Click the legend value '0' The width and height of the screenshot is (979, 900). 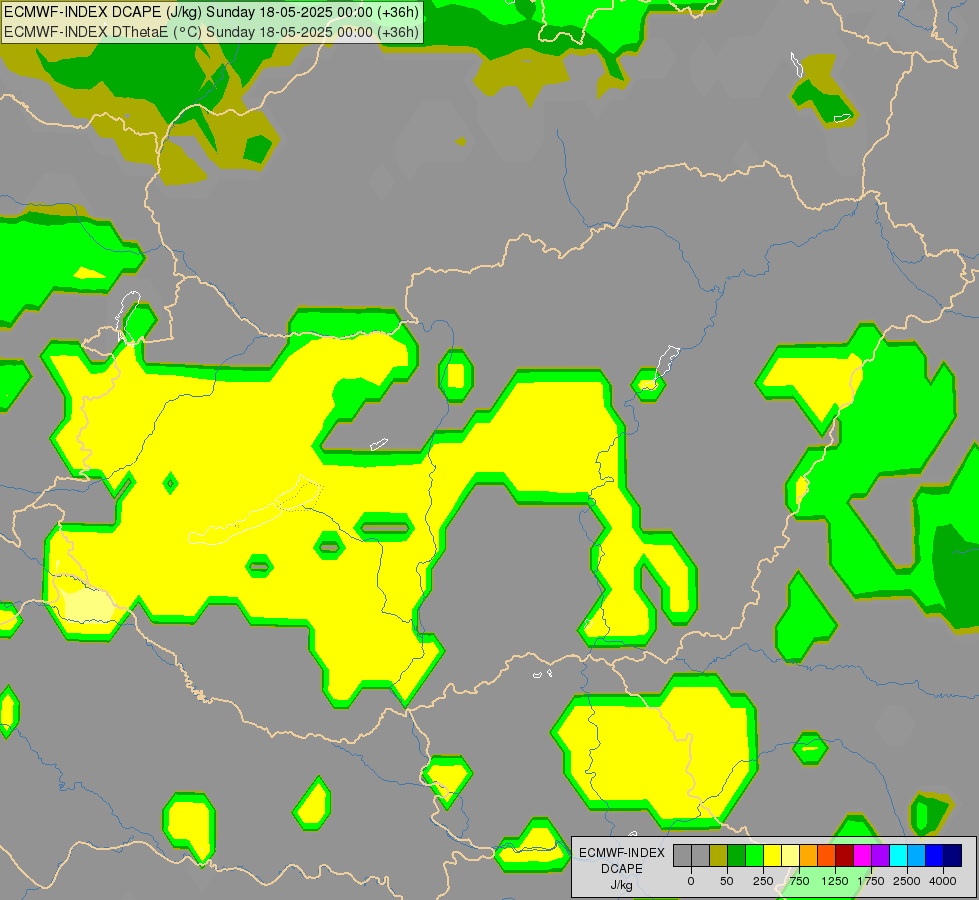pyautogui.click(x=691, y=881)
